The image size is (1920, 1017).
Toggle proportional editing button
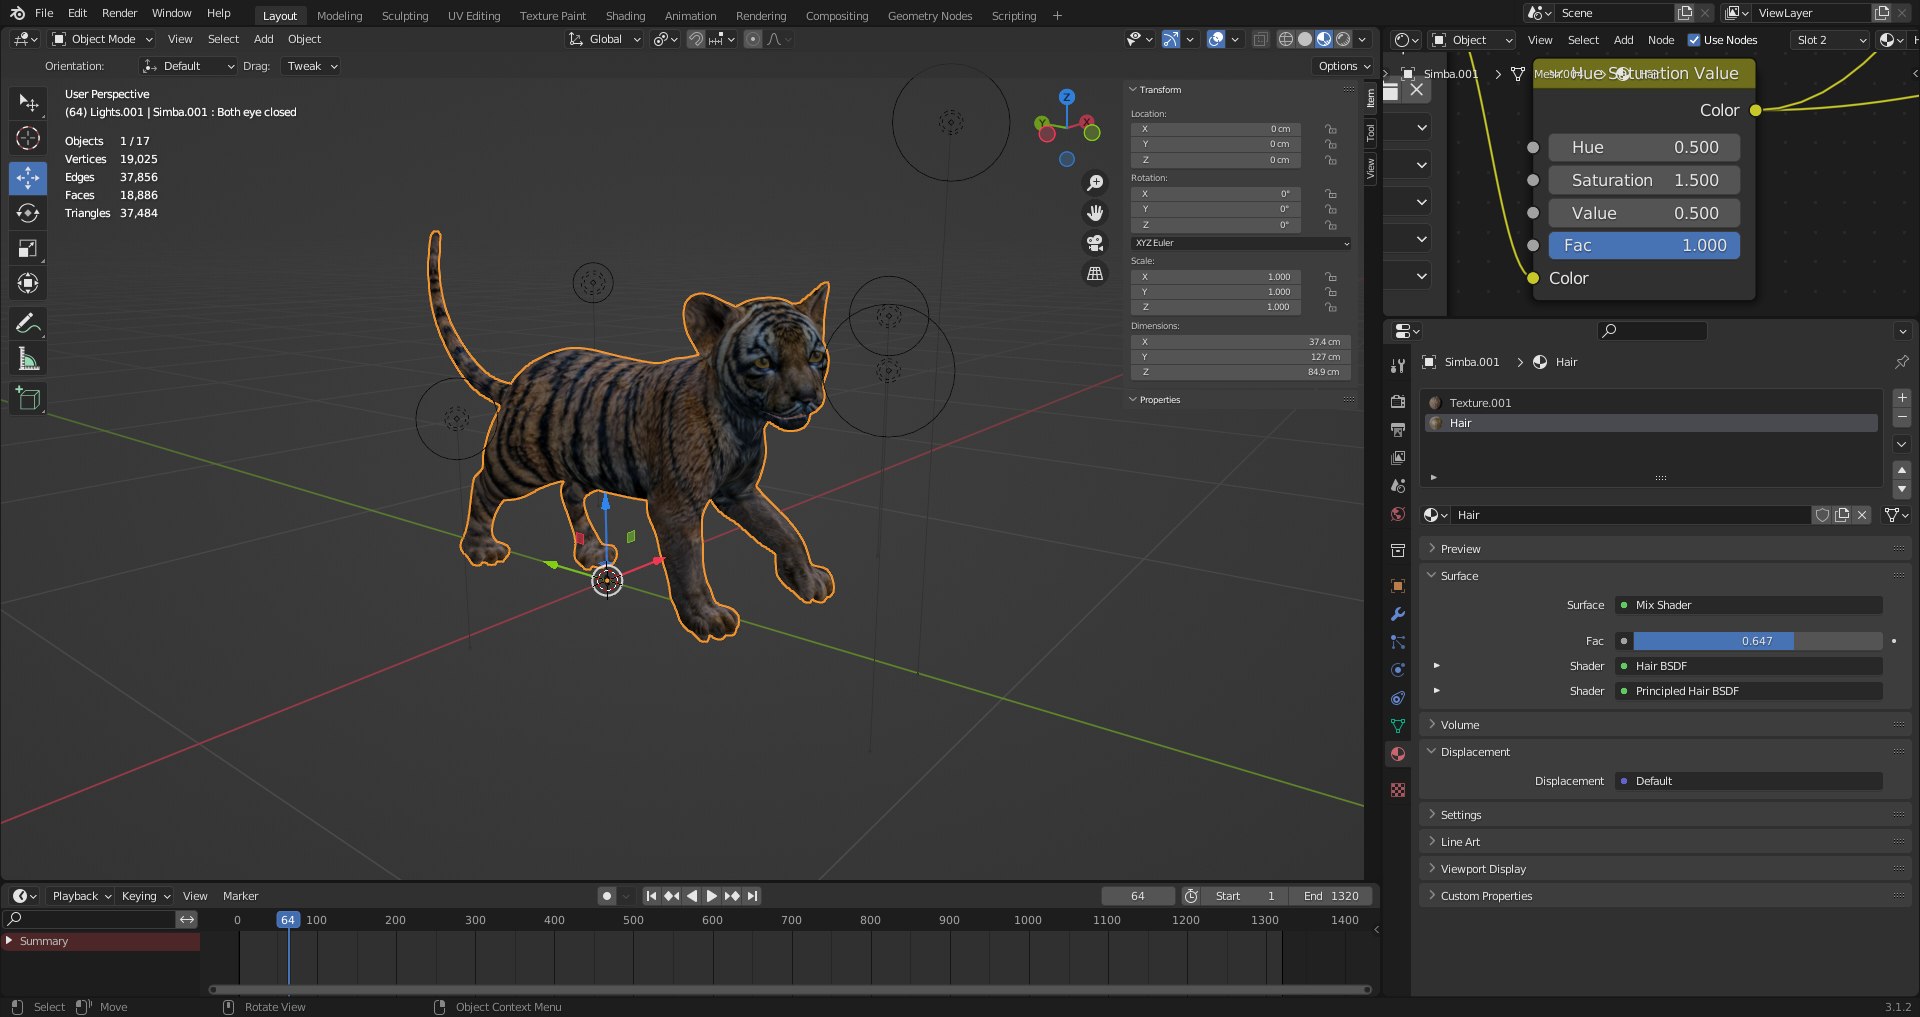tap(753, 39)
